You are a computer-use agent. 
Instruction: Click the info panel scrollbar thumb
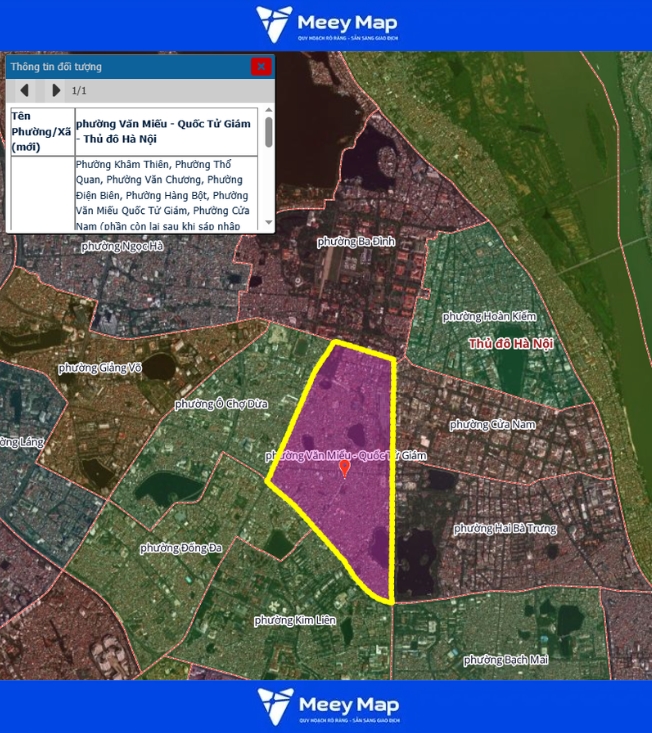pos(268,132)
